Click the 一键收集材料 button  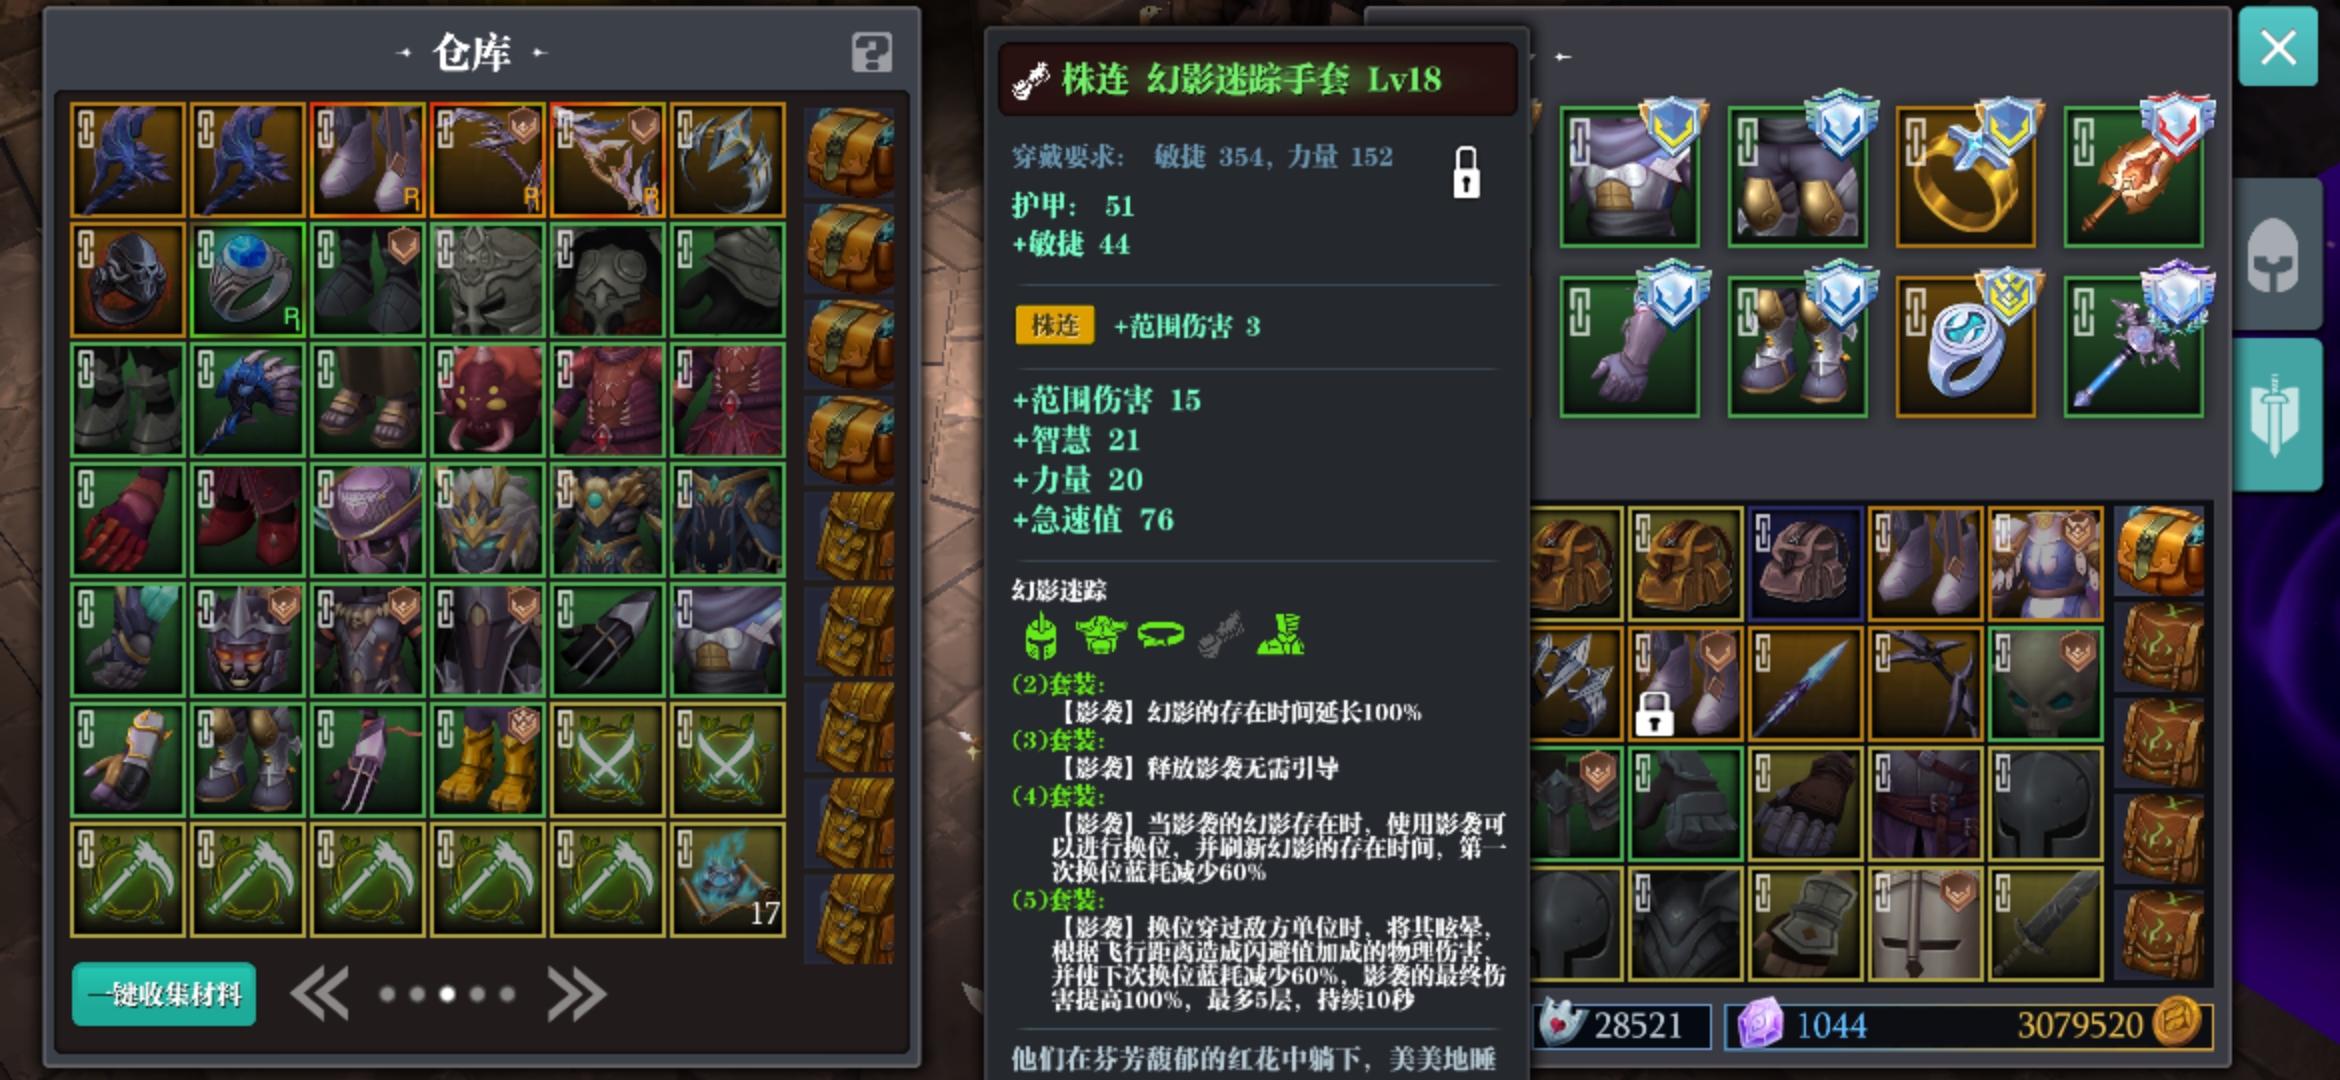164,994
